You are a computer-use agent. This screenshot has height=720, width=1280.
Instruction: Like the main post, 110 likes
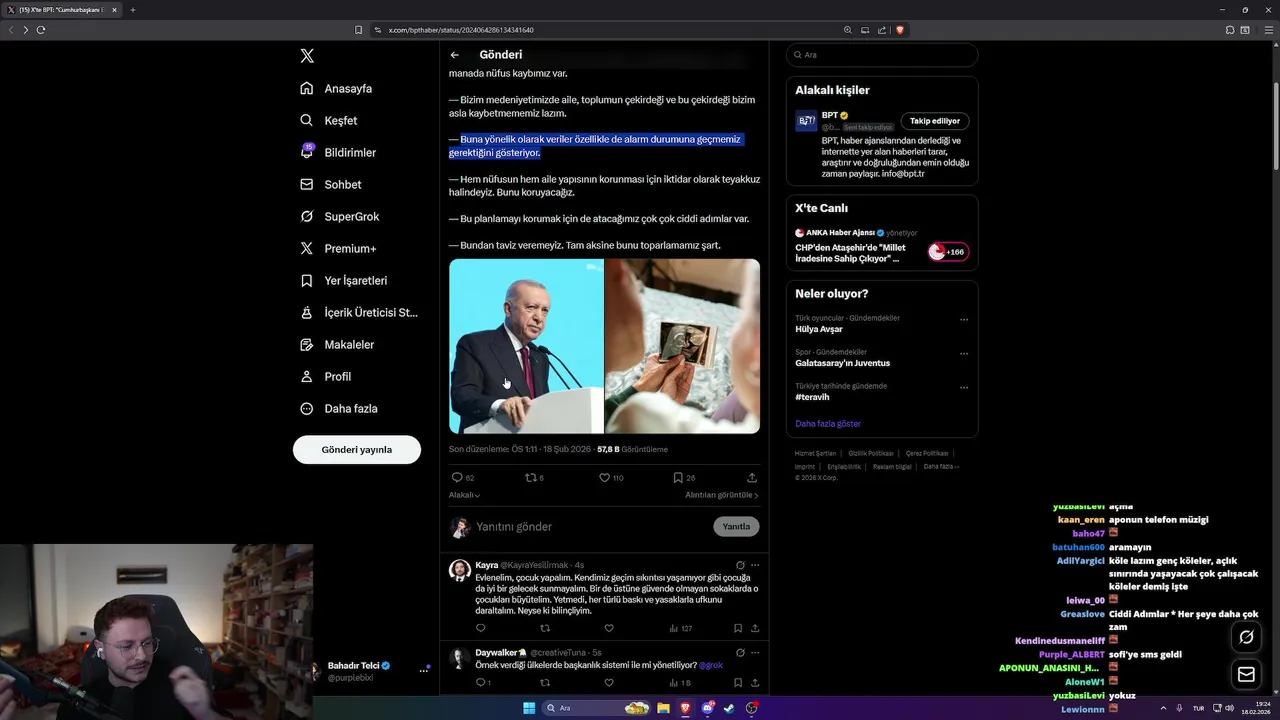pyautogui.click(x=611, y=478)
